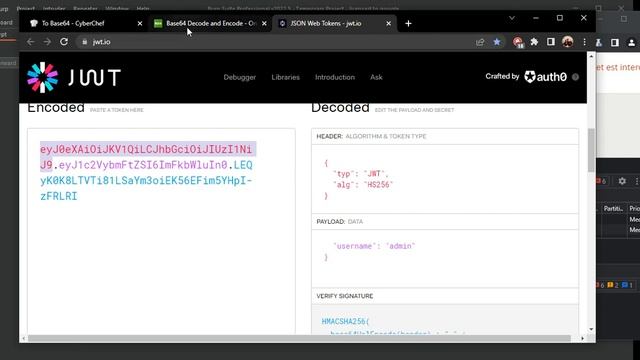Image resolution: width=640 pixels, height=360 pixels.
Task: Close the jwt.io tab
Action: tap(389, 24)
